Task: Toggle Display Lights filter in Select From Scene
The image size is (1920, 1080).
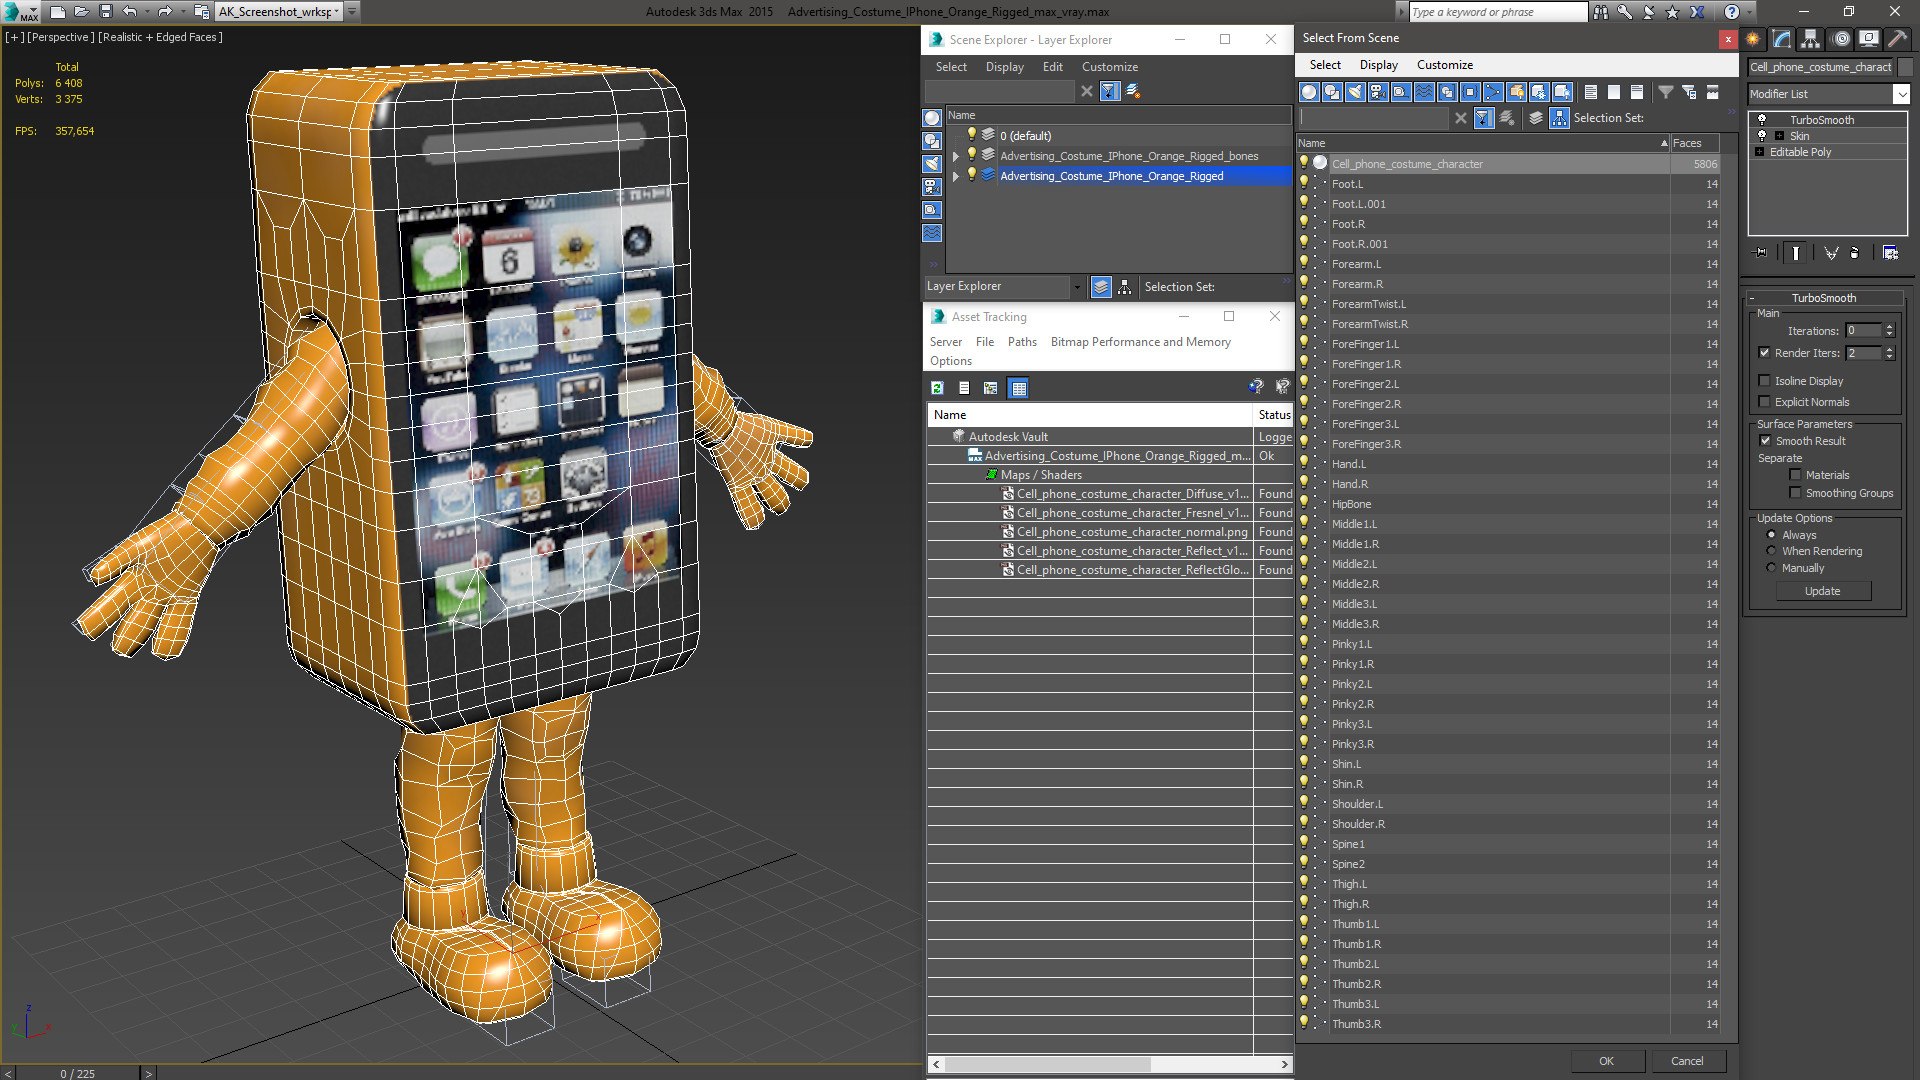Action: click(1355, 92)
